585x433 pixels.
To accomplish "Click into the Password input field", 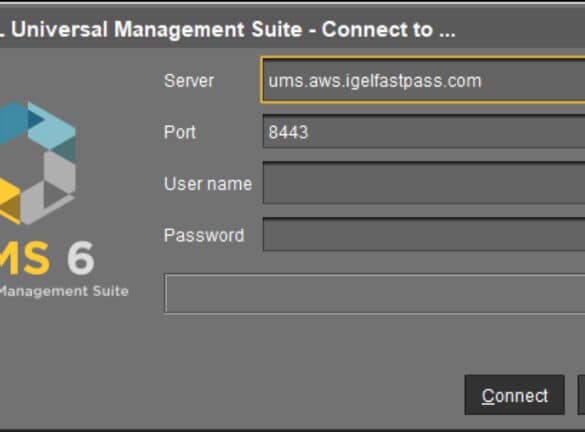I will coord(424,234).
